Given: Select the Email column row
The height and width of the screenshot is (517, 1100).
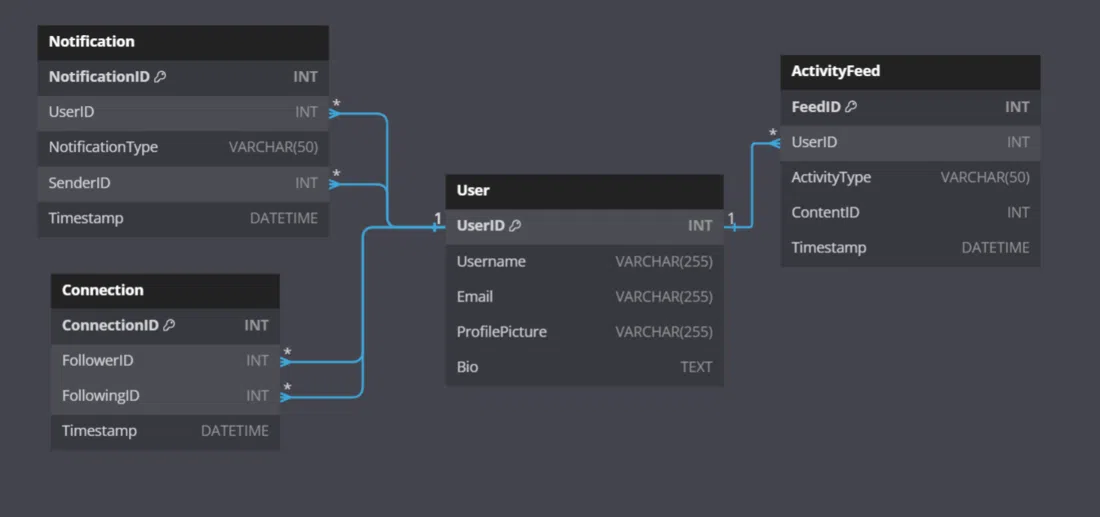Looking at the screenshot, I should click(584, 297).
